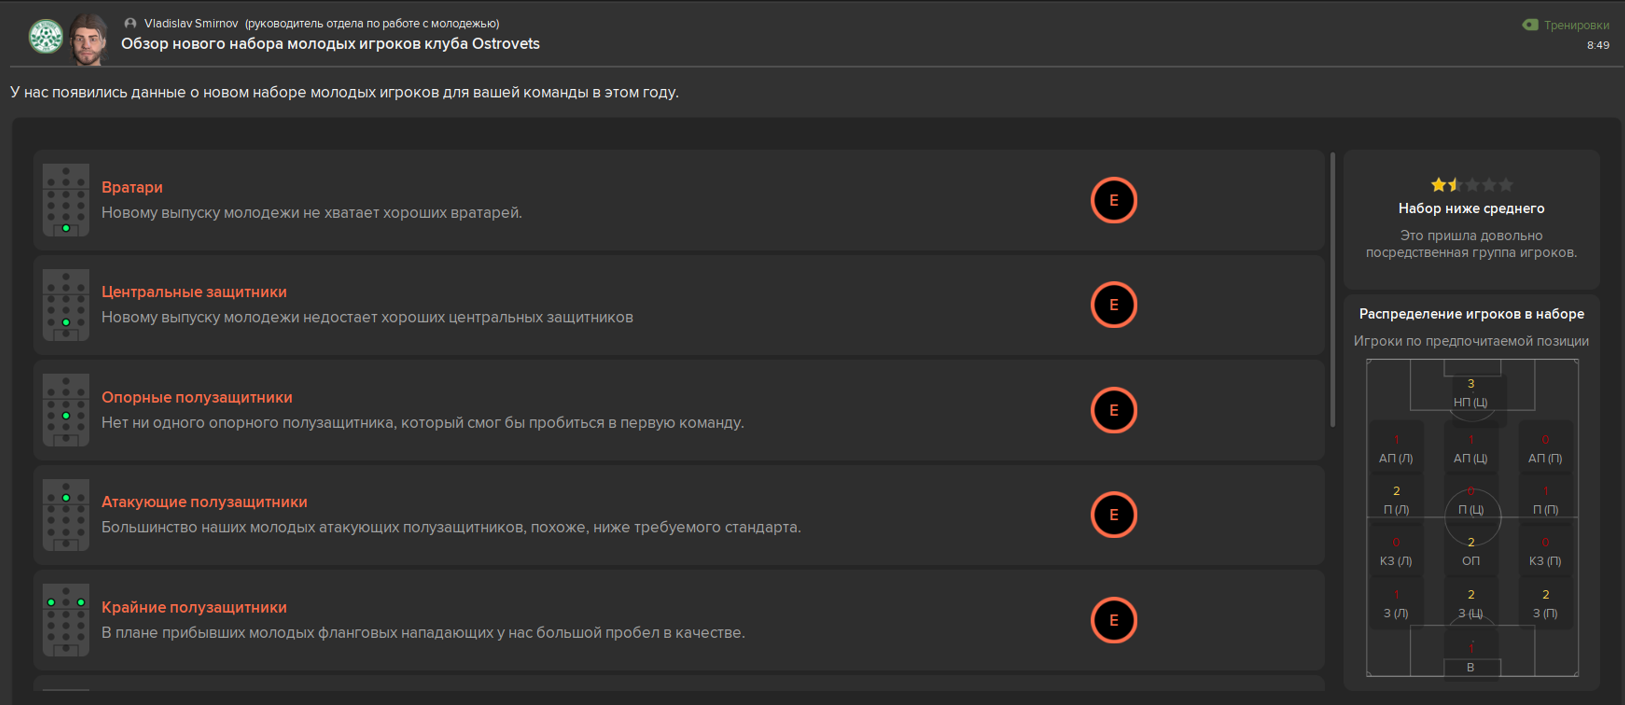1625x705 pixels.
Task: Select the green Тренировки tag icon
Action: 1530,25
